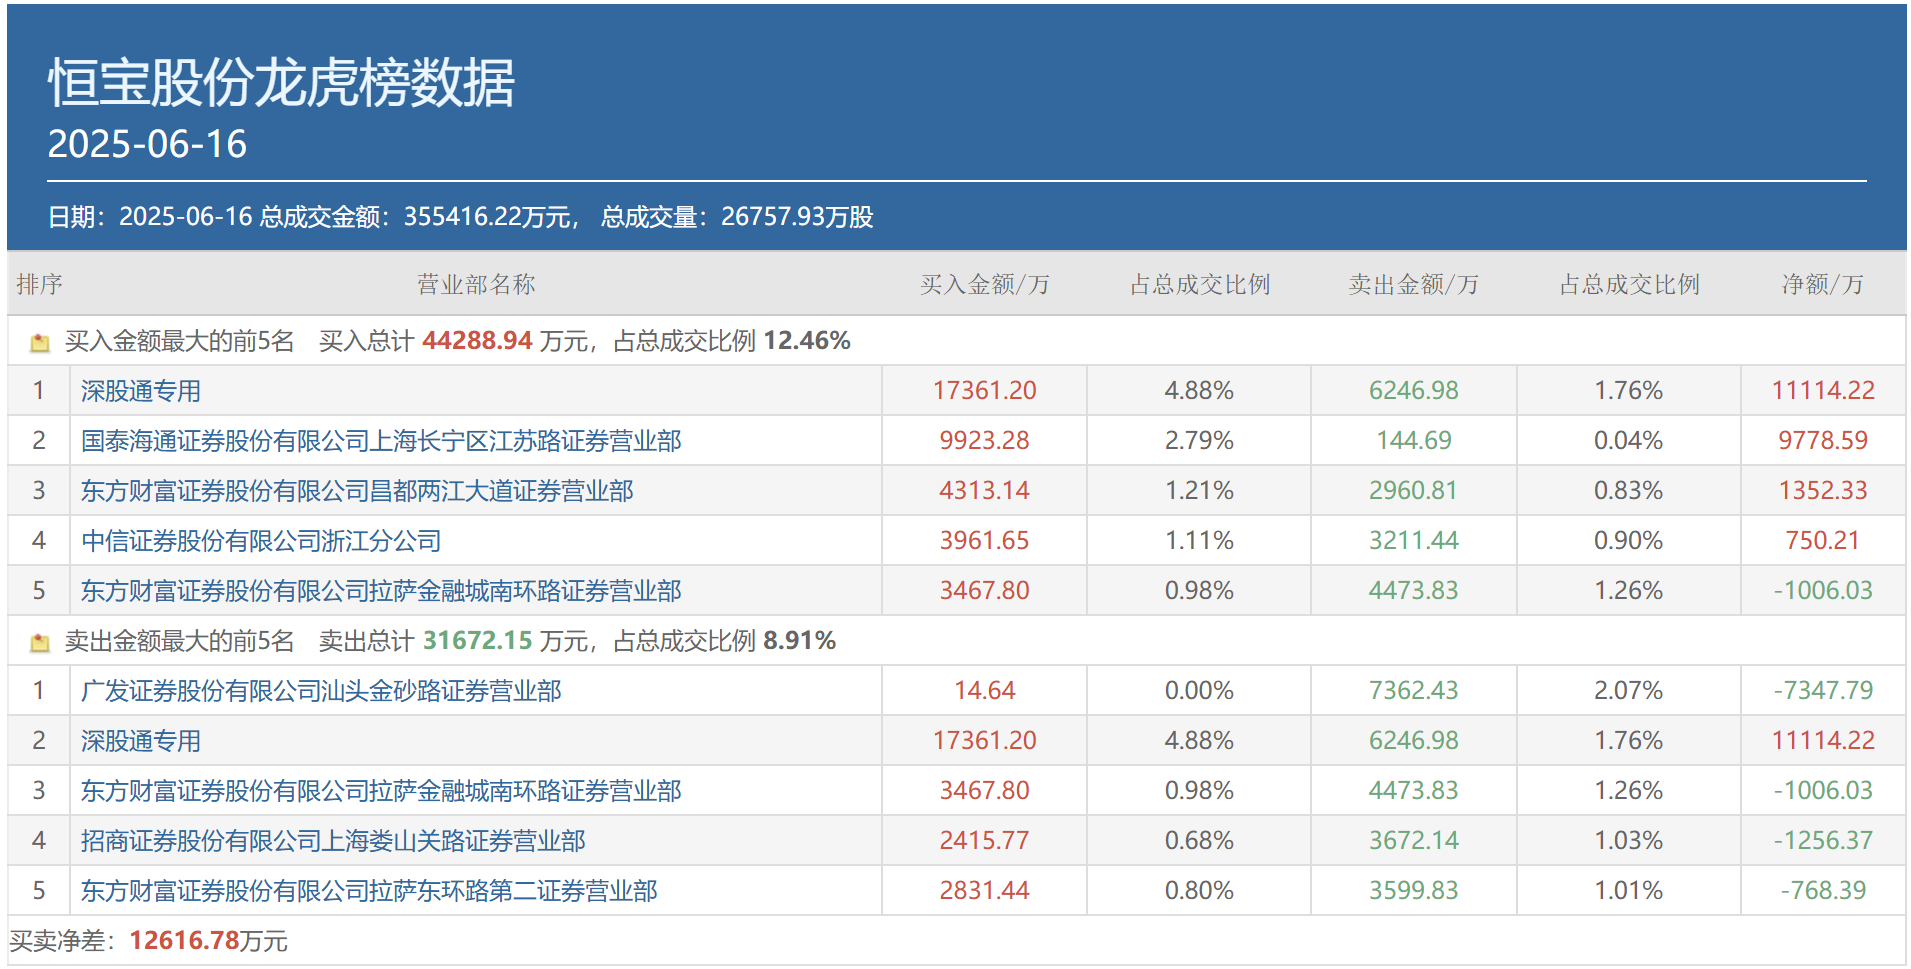
Task: Click the sell total amount 31672.15
Action: pos(477,641)
